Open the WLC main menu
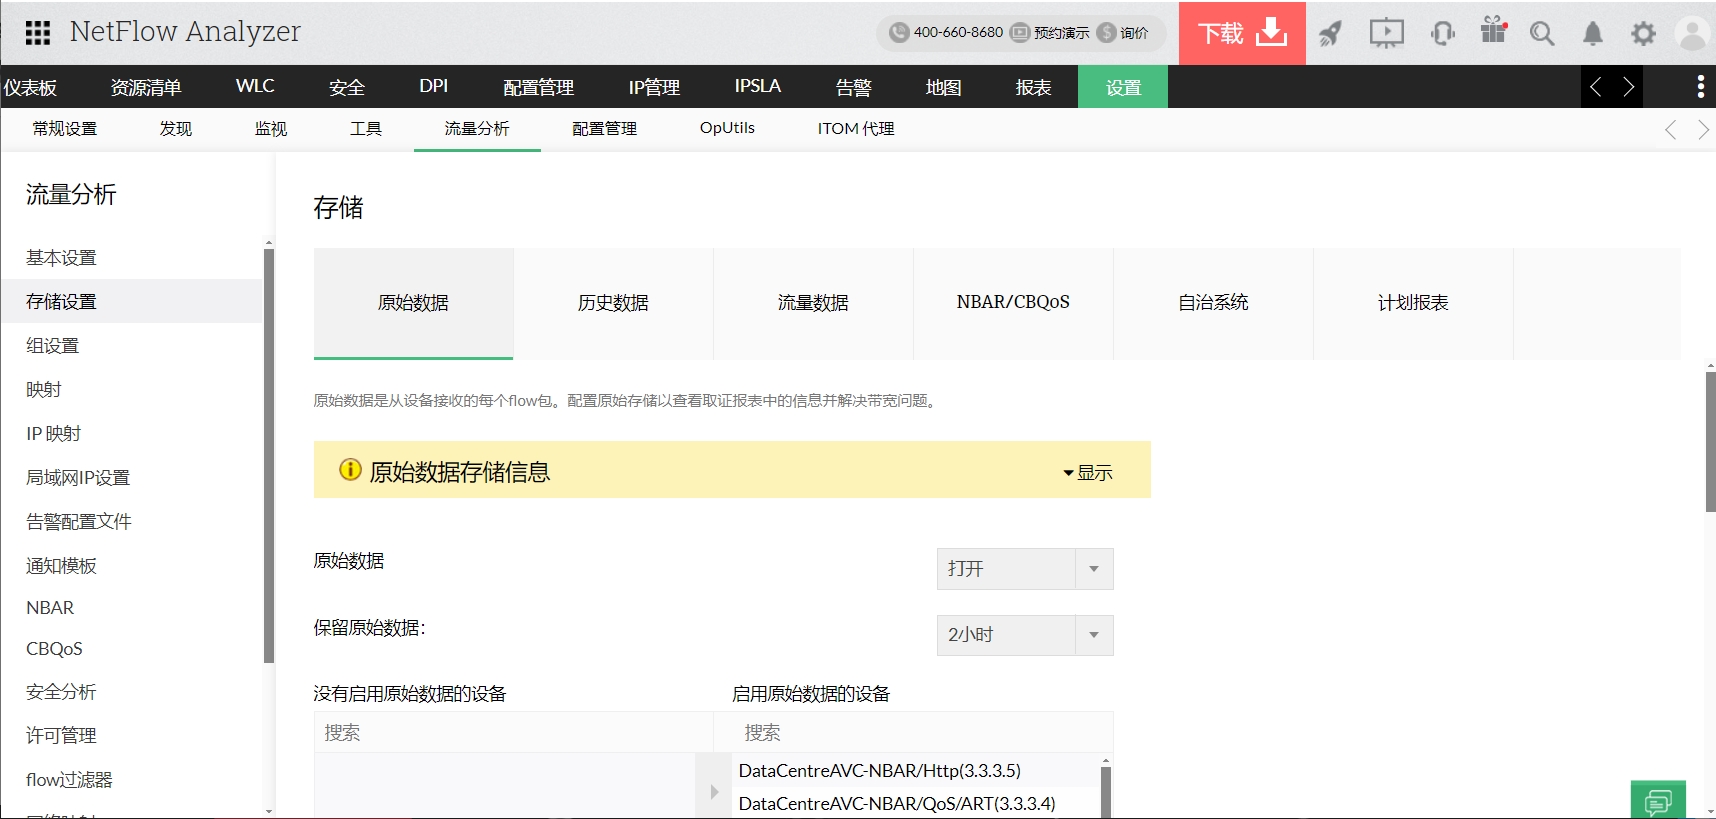The image size is (1716, 819). pos(255,86)
